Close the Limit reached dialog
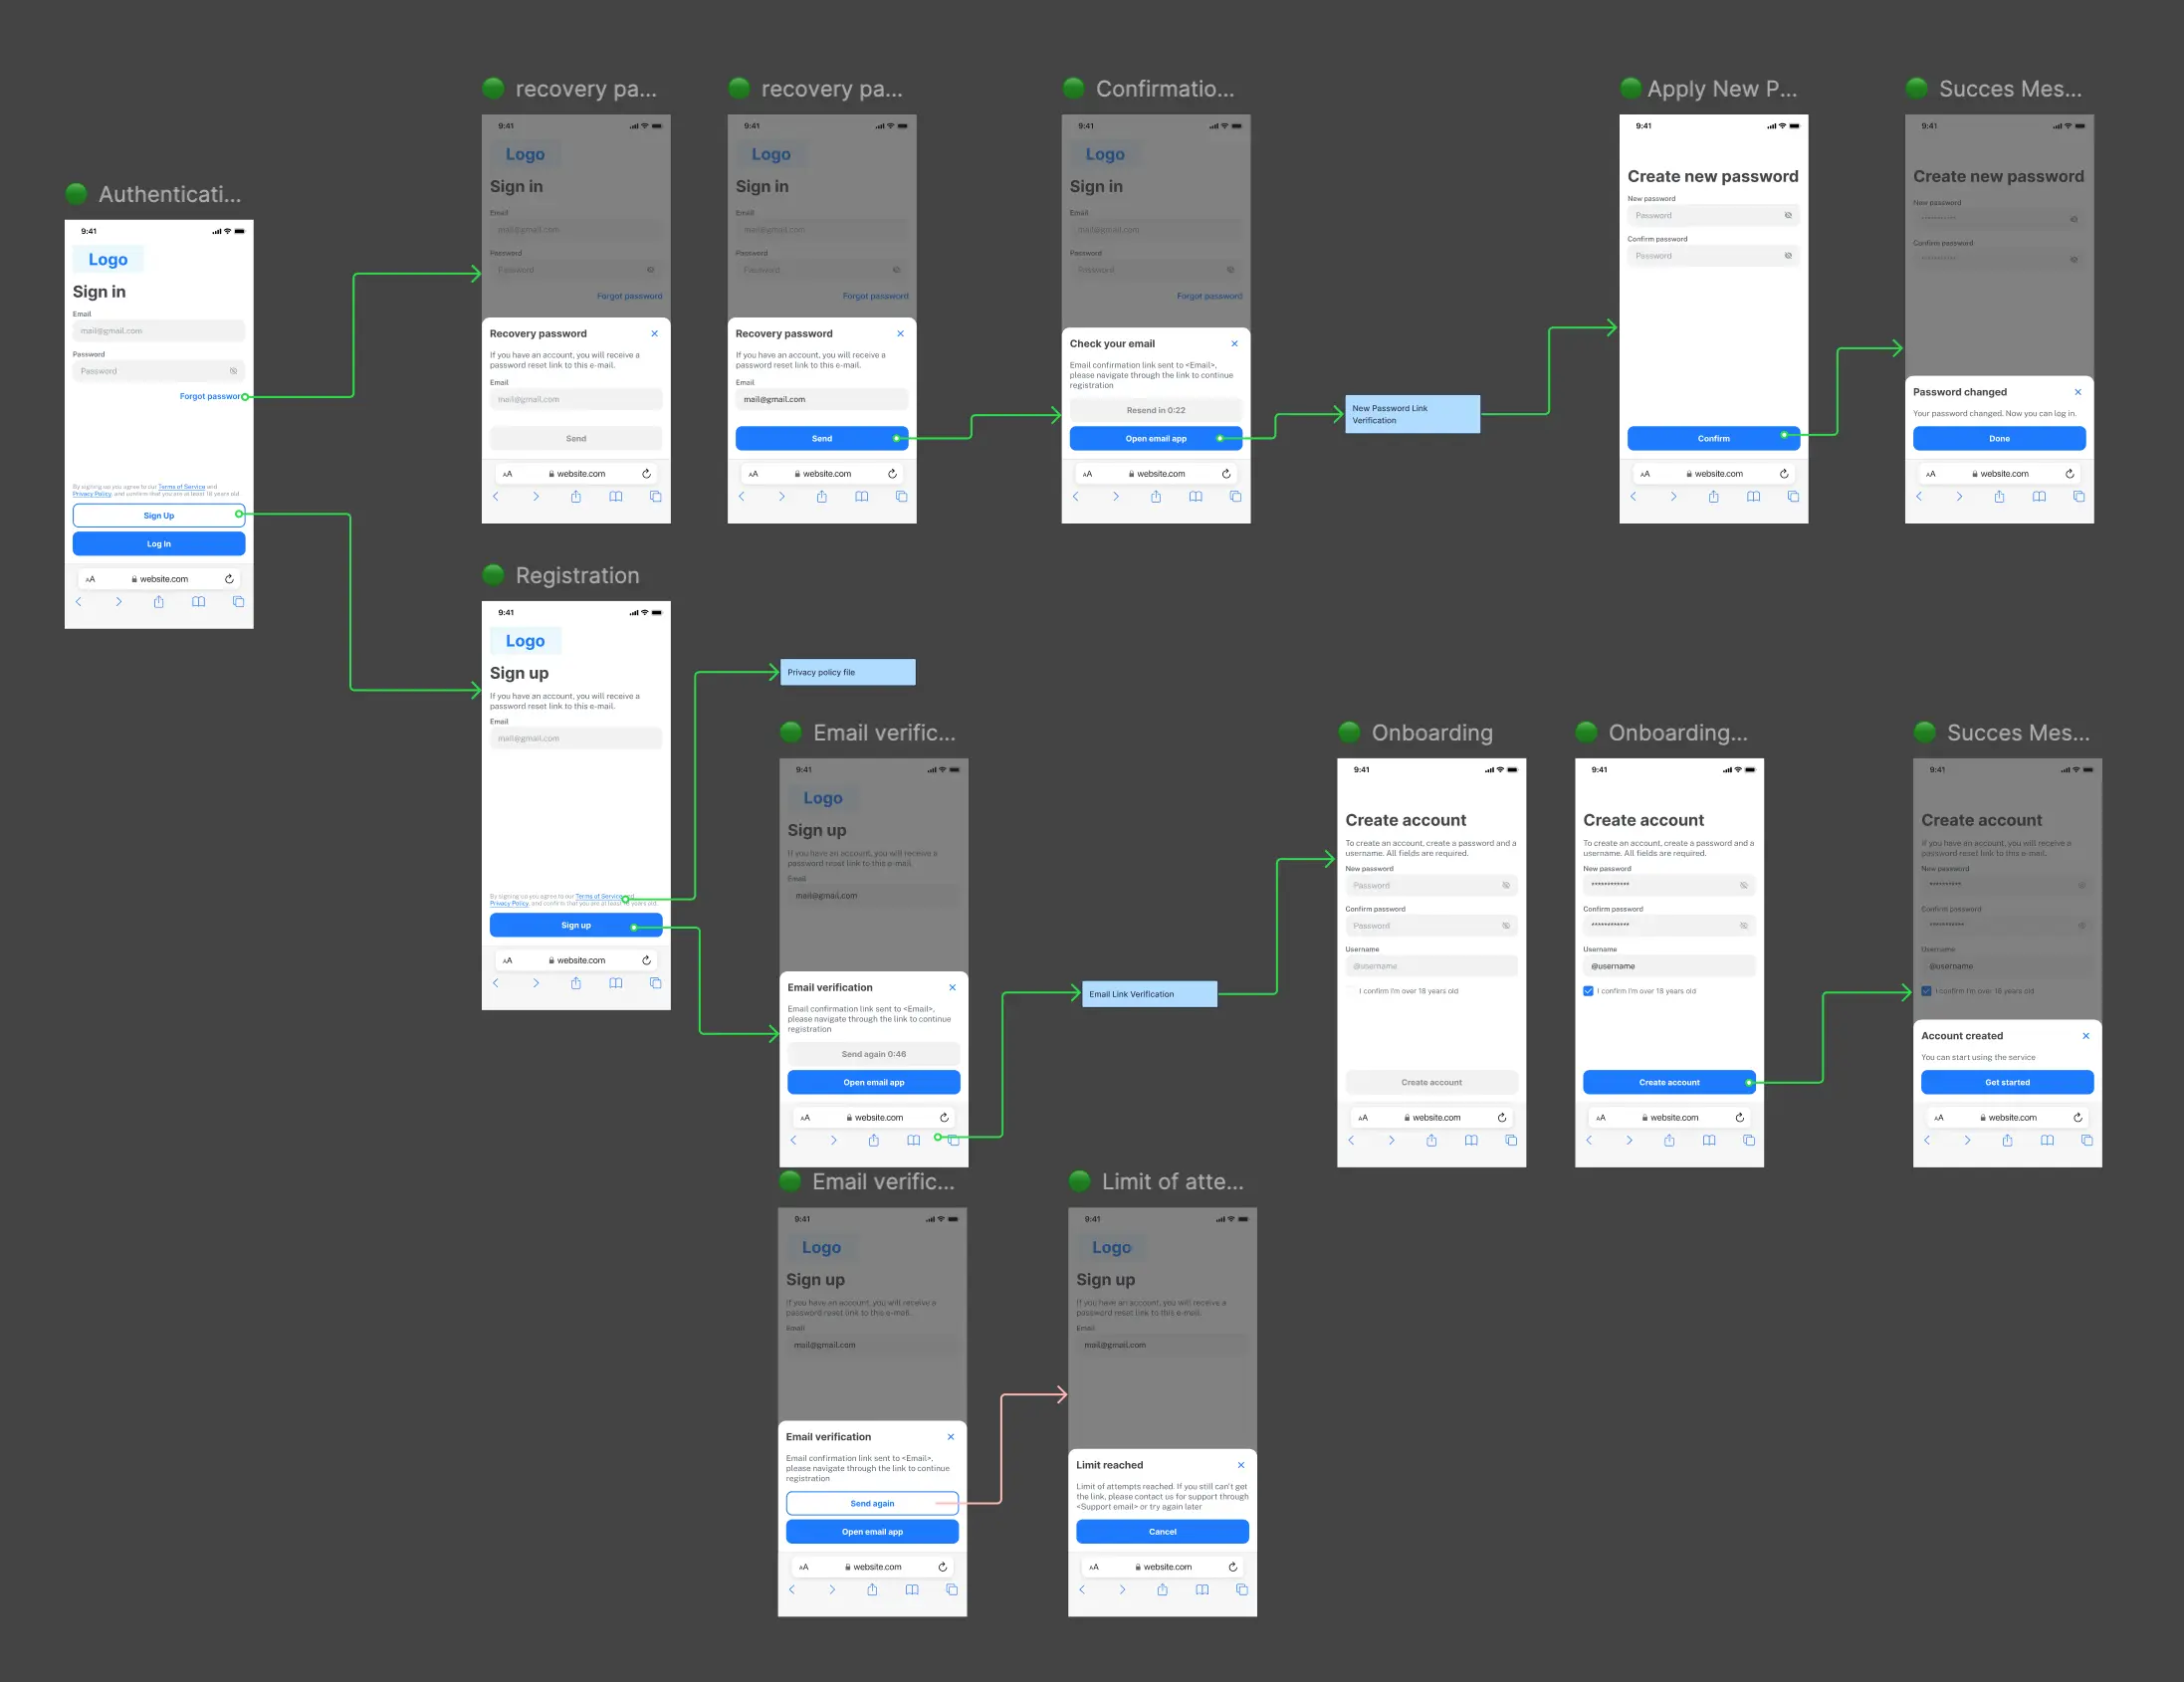Screen dimensions: 2184x1682 tap(1241, 1465)
